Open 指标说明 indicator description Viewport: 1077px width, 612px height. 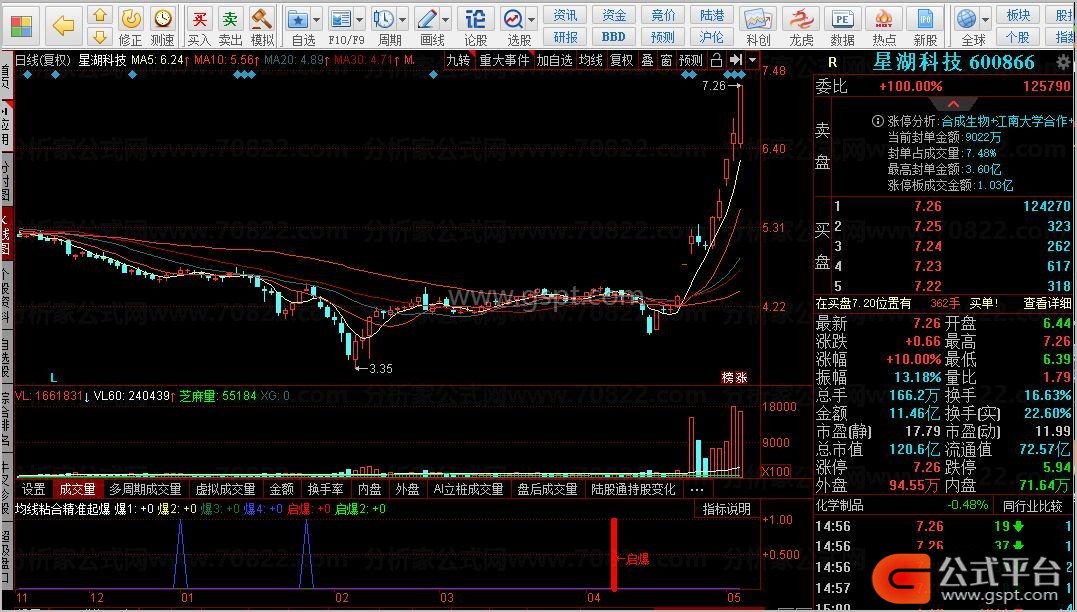pyautogui.click(x=726, y=509)
